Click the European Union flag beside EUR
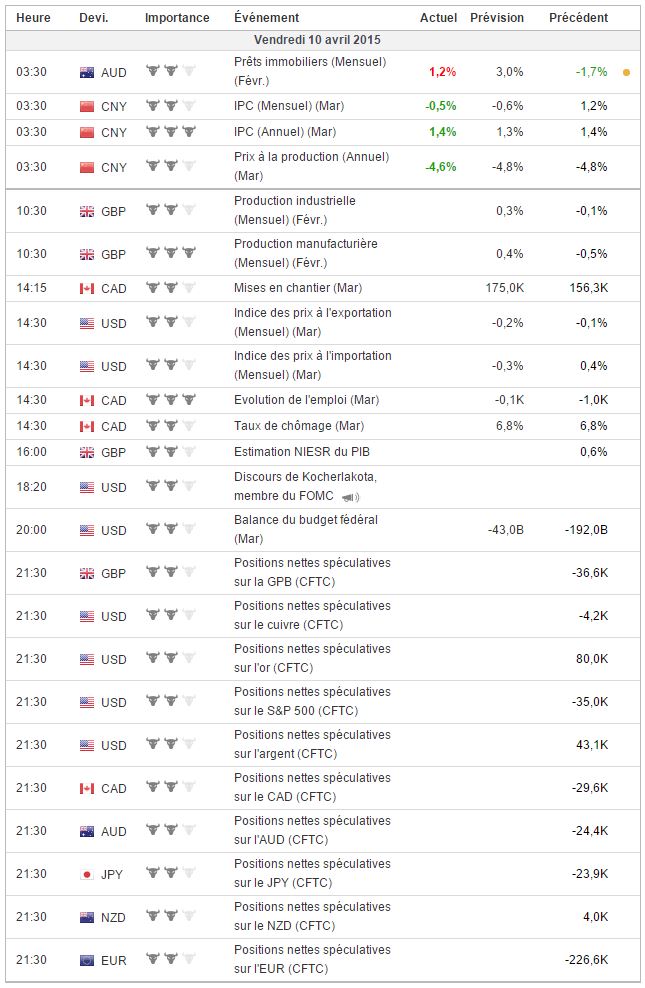Screen dimensions: 645x988 (x=86, y=960)
